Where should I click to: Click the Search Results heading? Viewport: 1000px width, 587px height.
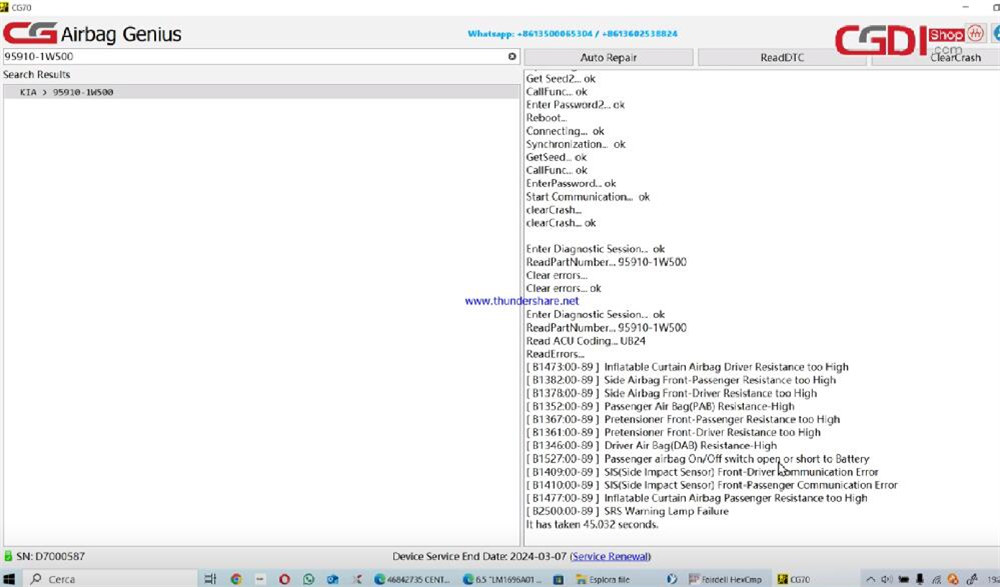point(36,75)
